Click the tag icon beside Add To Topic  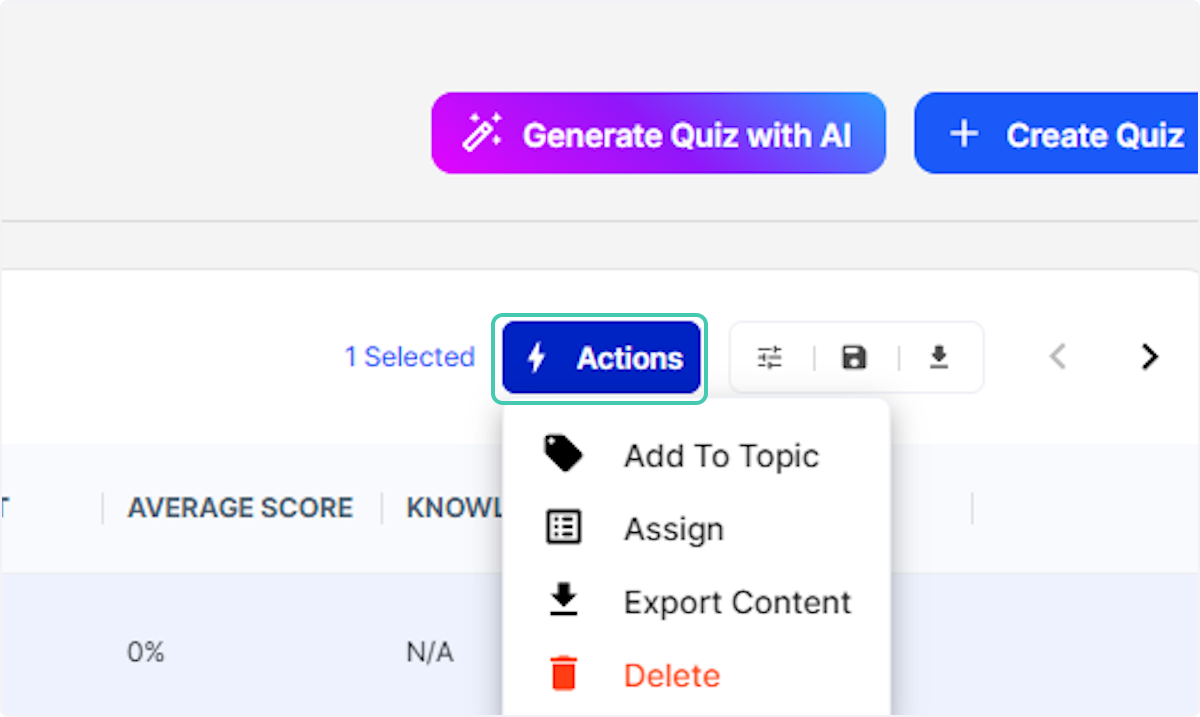[x=563, y=453]
